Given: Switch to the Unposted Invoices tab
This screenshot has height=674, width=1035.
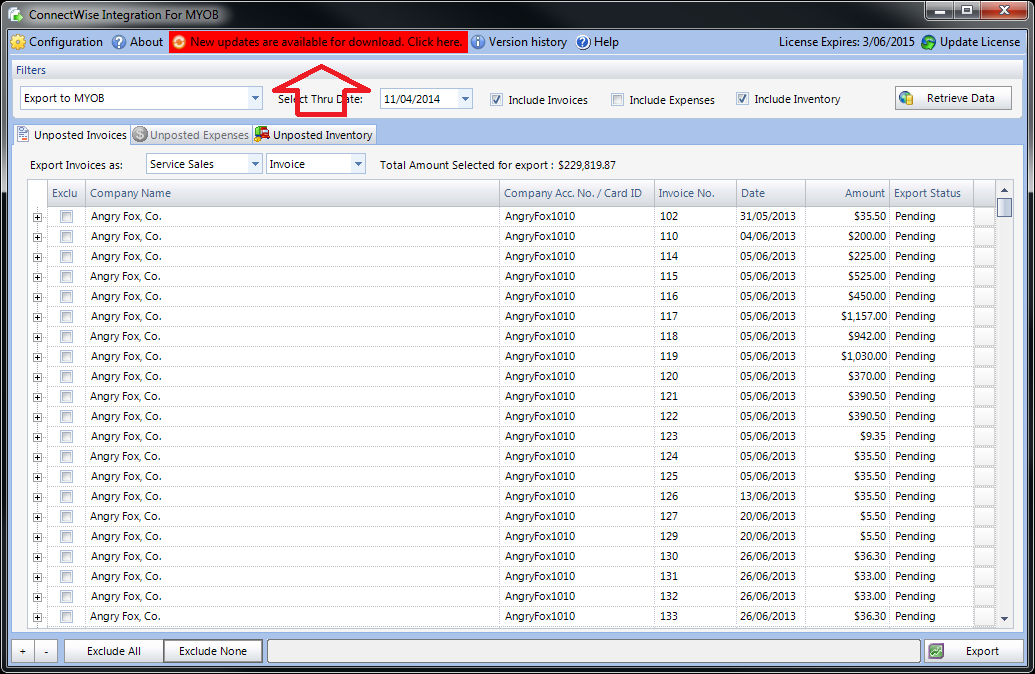Looking at the screenshot, I should click(72, 135).
